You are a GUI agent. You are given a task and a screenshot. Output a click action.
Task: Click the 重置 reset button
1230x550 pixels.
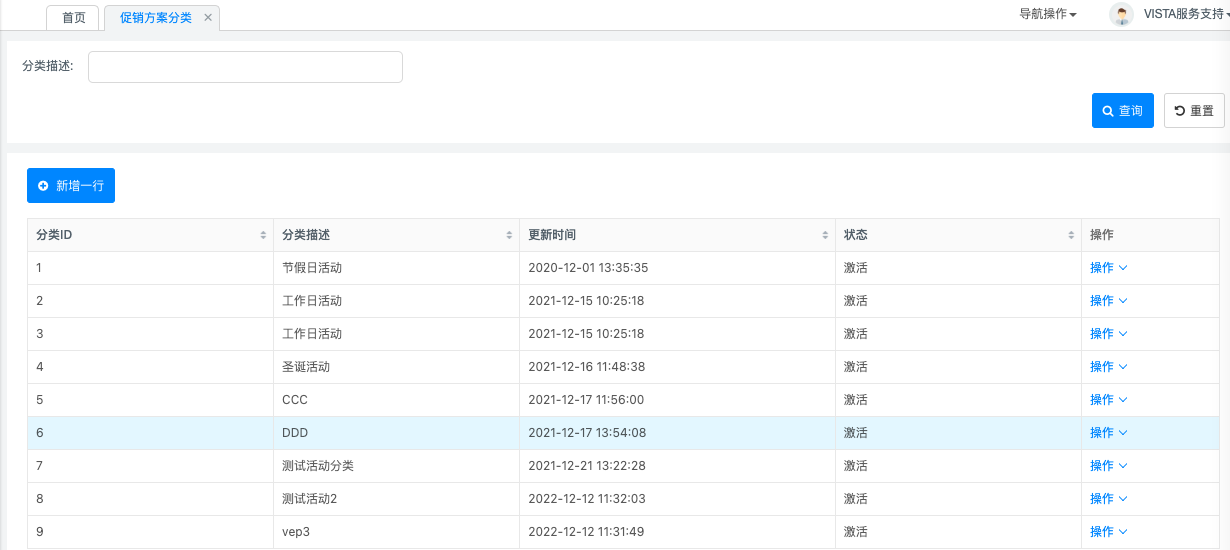point(1194,111)
